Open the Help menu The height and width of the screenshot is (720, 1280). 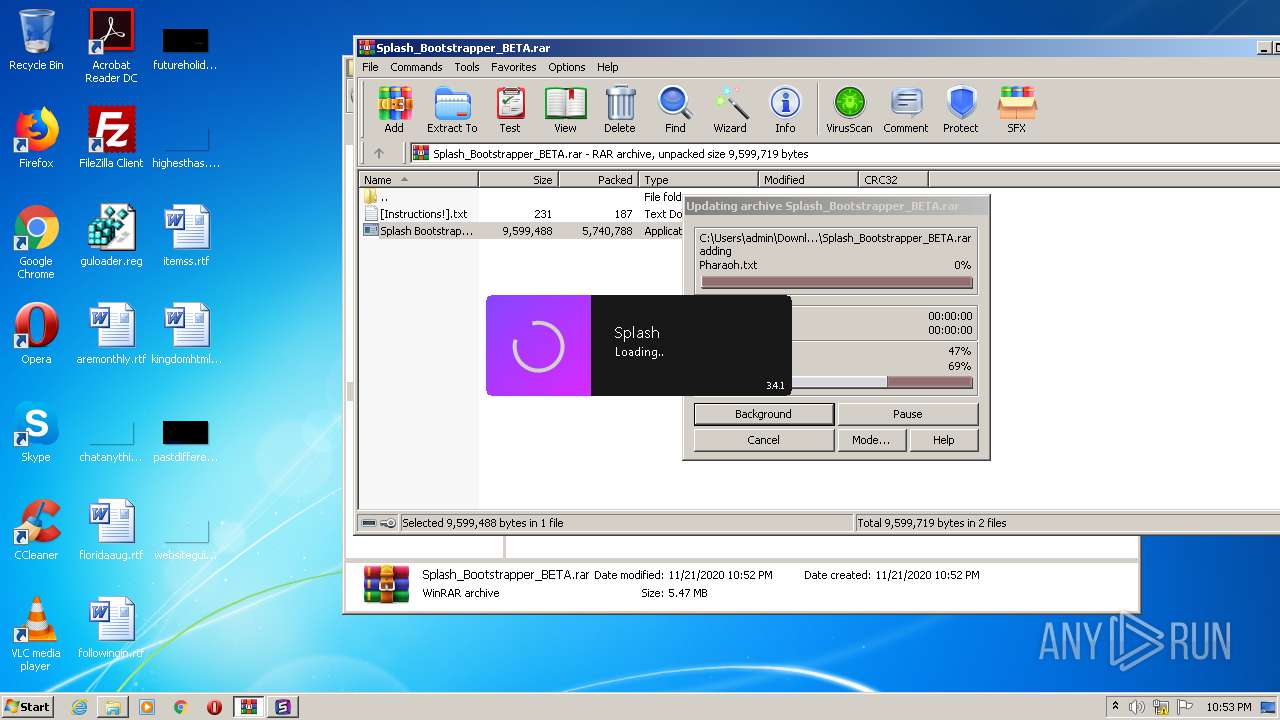pyautogui.click(x=608, y=67)
